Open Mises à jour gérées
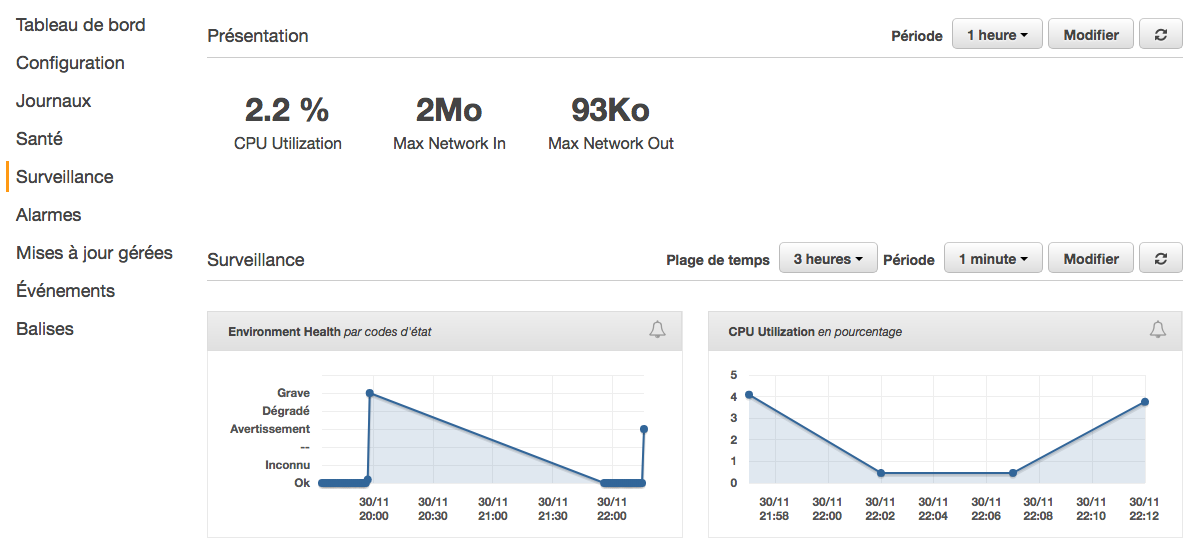This screenshot has height=542, width=1186. pos(94,253)
